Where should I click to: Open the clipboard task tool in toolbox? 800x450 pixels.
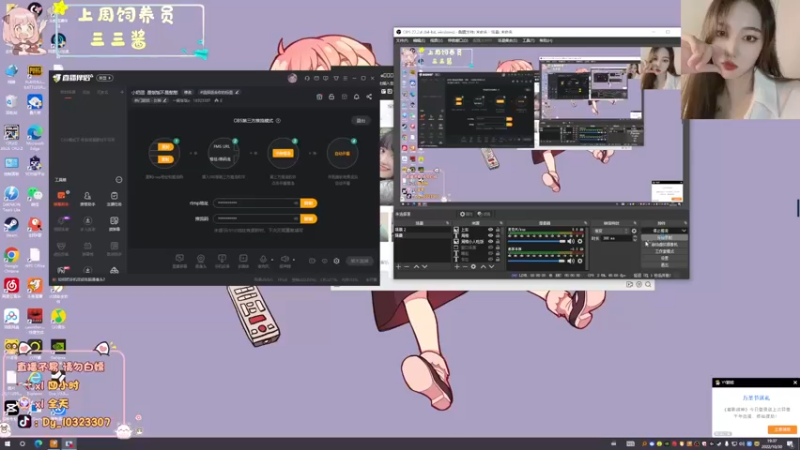pyautogui.click(x=114, y=197)
